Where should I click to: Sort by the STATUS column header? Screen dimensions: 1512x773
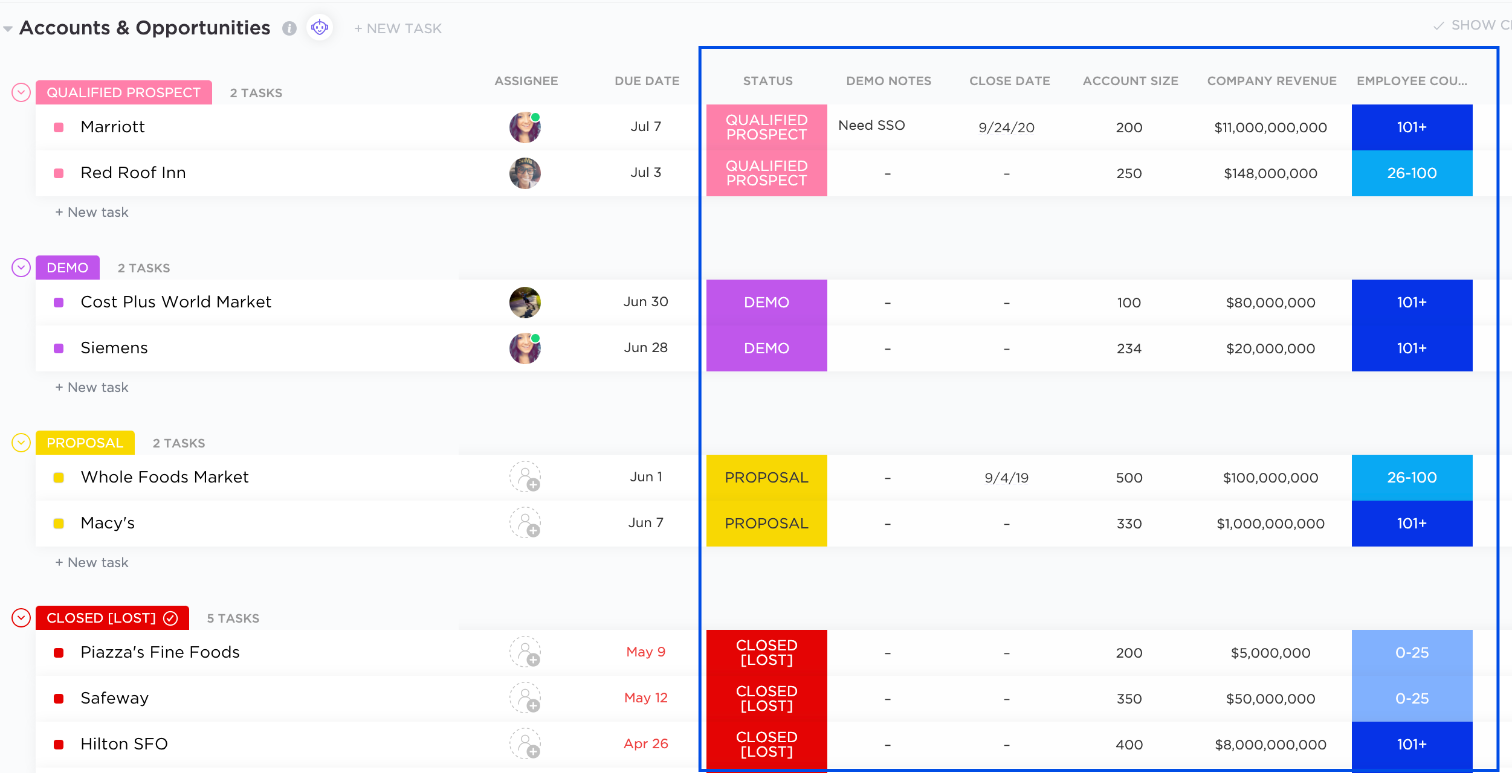pyautogui.click(x=768, y=81)
